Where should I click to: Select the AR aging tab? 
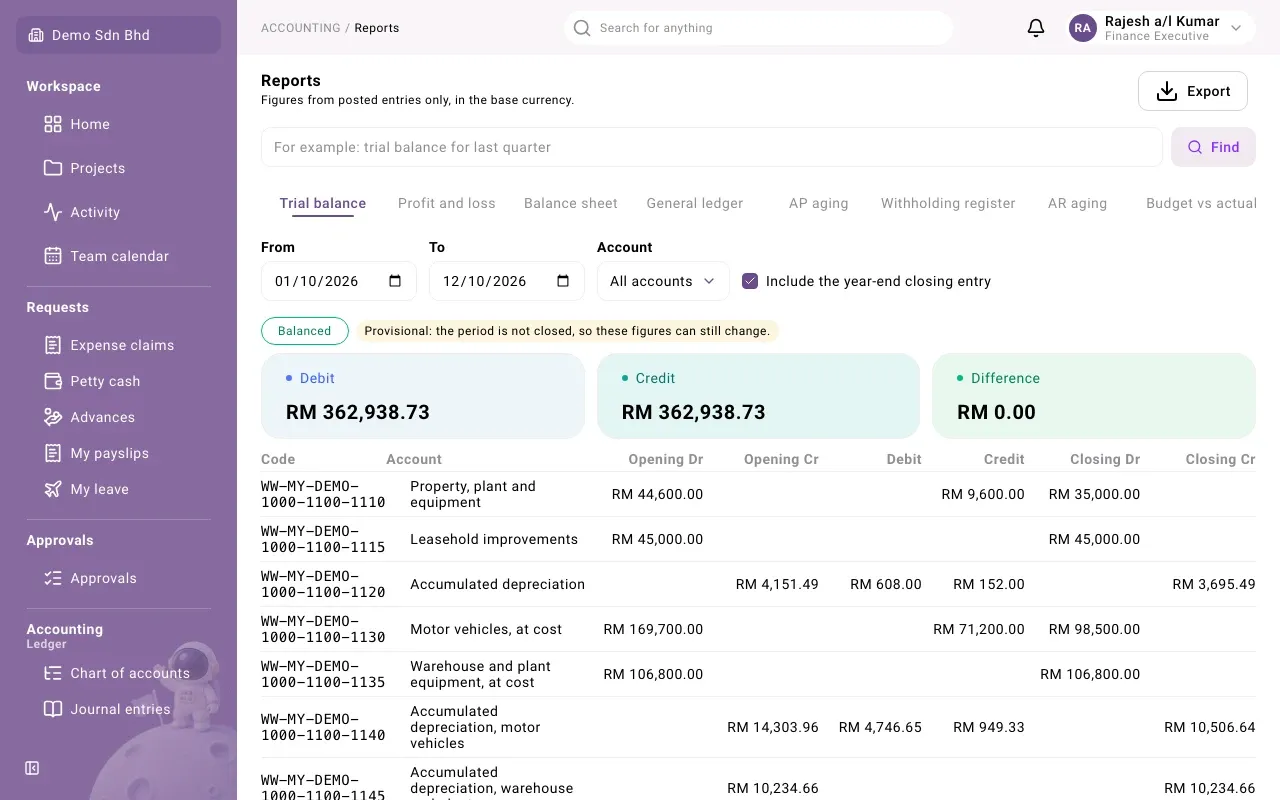[x=1077, y=203]
